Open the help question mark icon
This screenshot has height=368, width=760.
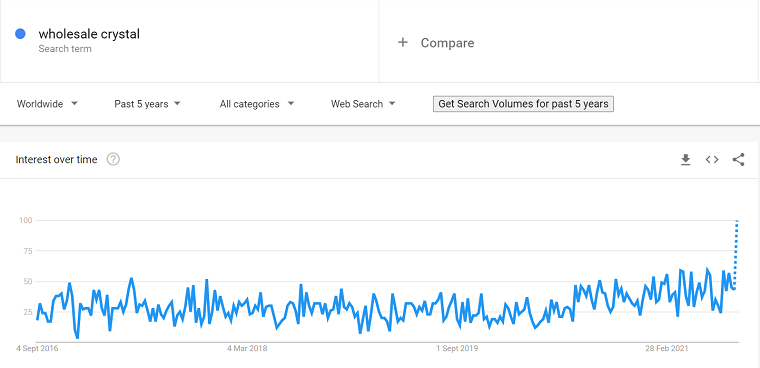113,159
